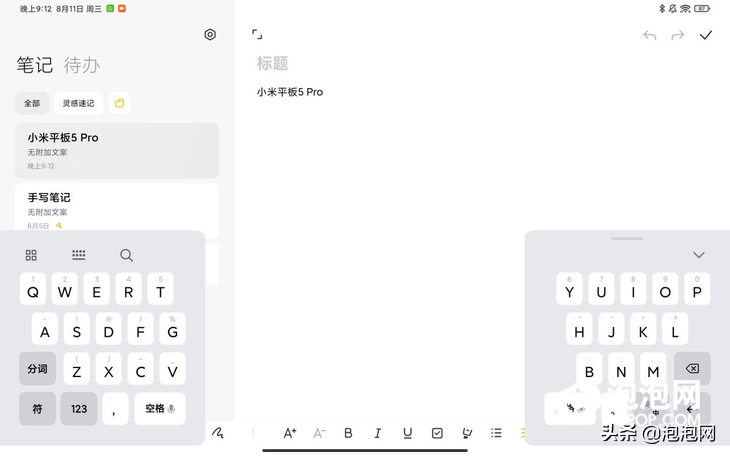Open notes settings hexagon icon

[x=210, y=34]
